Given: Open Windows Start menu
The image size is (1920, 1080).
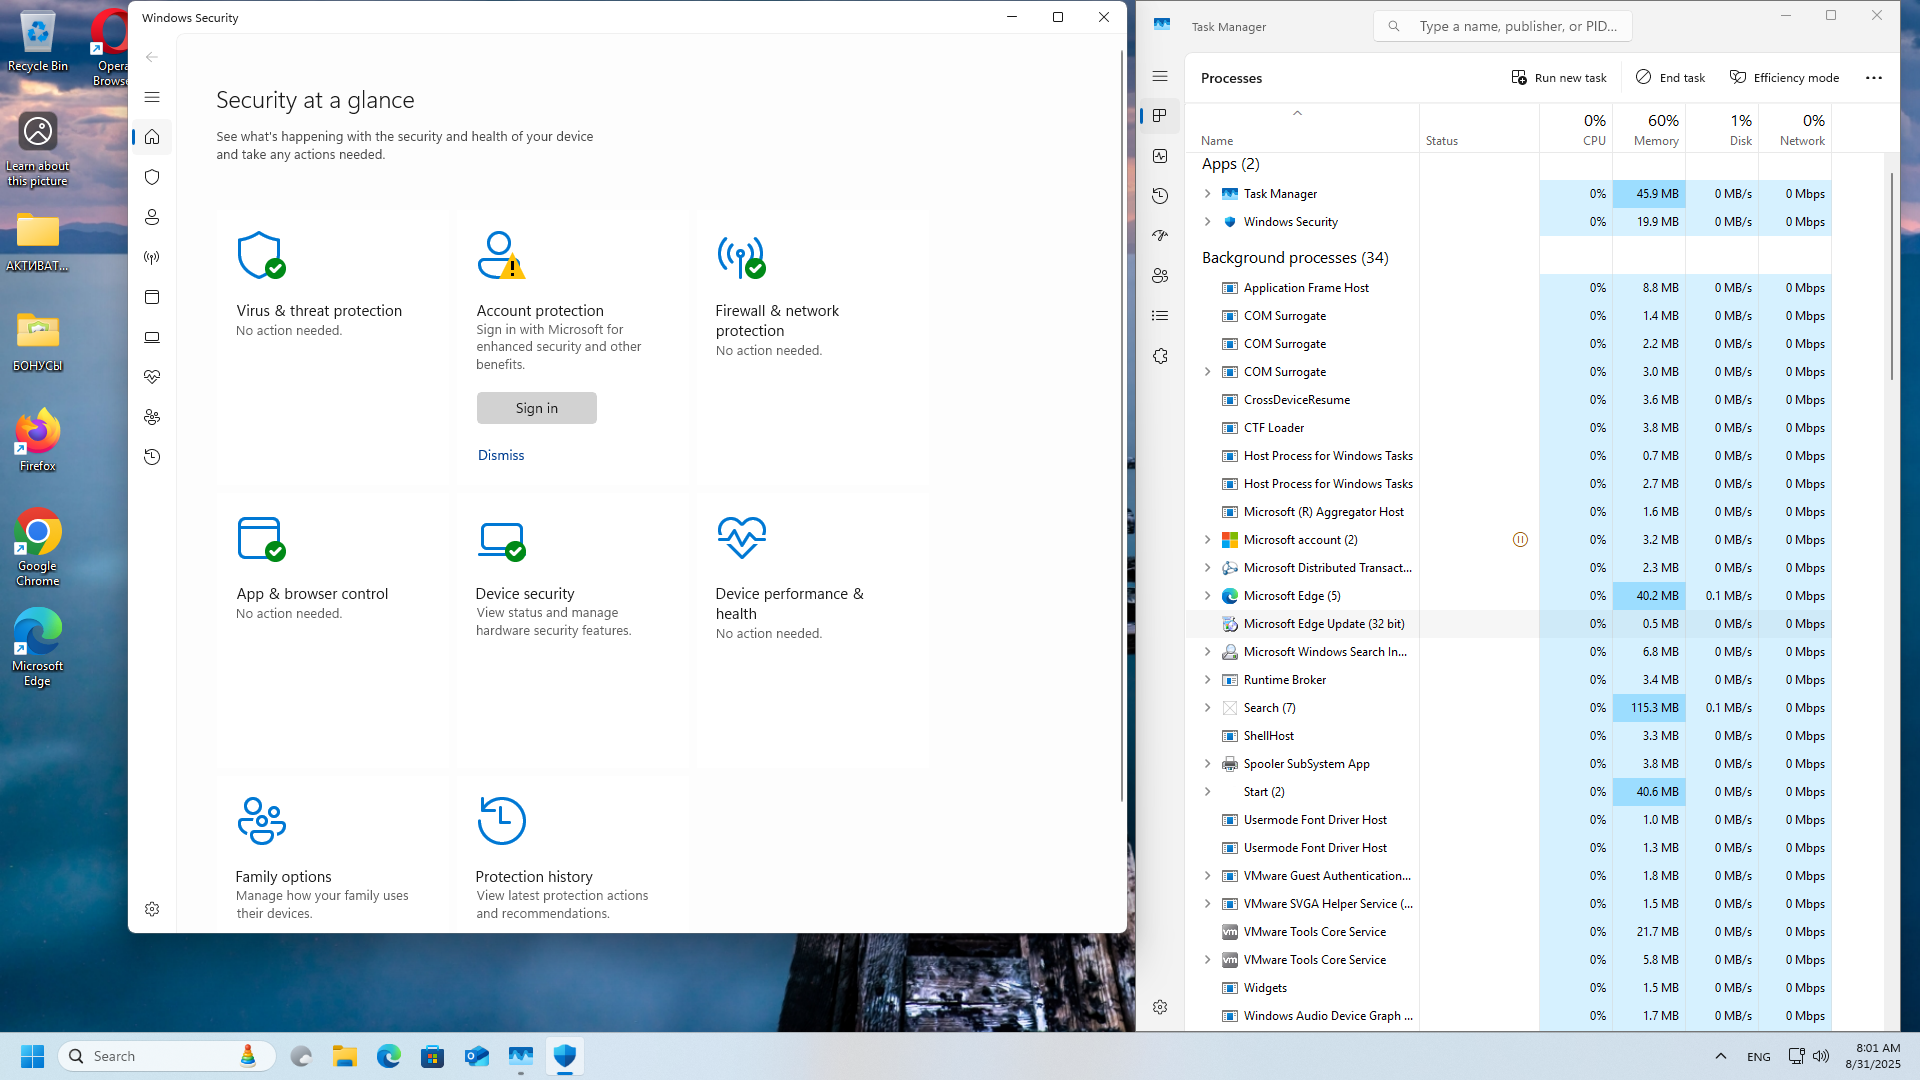Looking at the screenshot, I should (32, 1056).
